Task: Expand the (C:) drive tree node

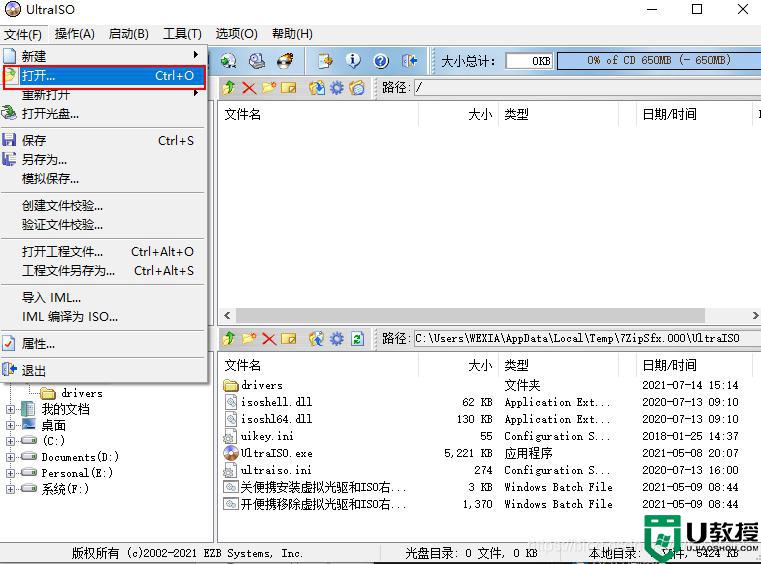Action: click(x=10, y=441)
